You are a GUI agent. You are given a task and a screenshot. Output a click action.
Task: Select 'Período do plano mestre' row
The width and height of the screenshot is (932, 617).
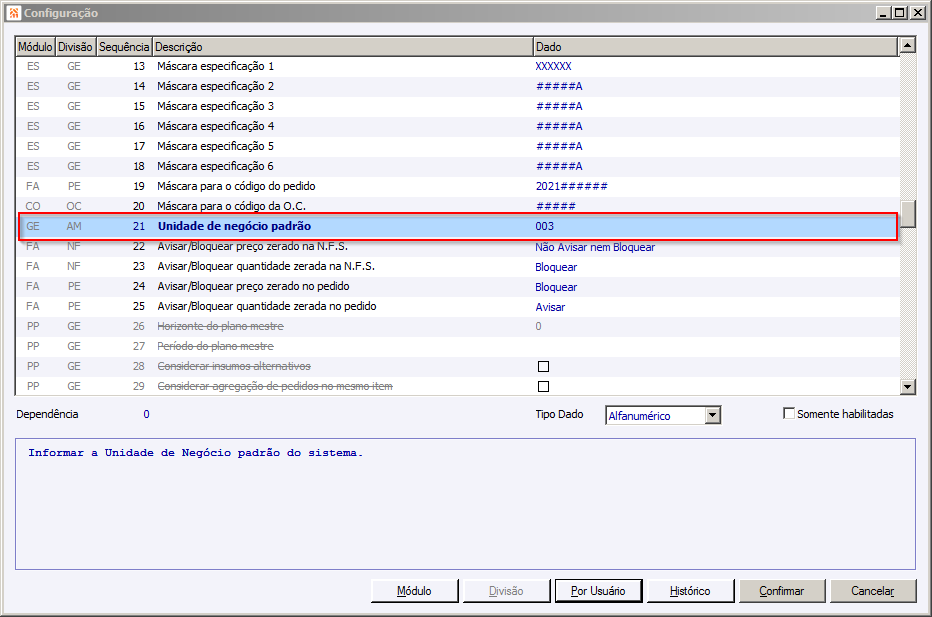click(456, 347)
